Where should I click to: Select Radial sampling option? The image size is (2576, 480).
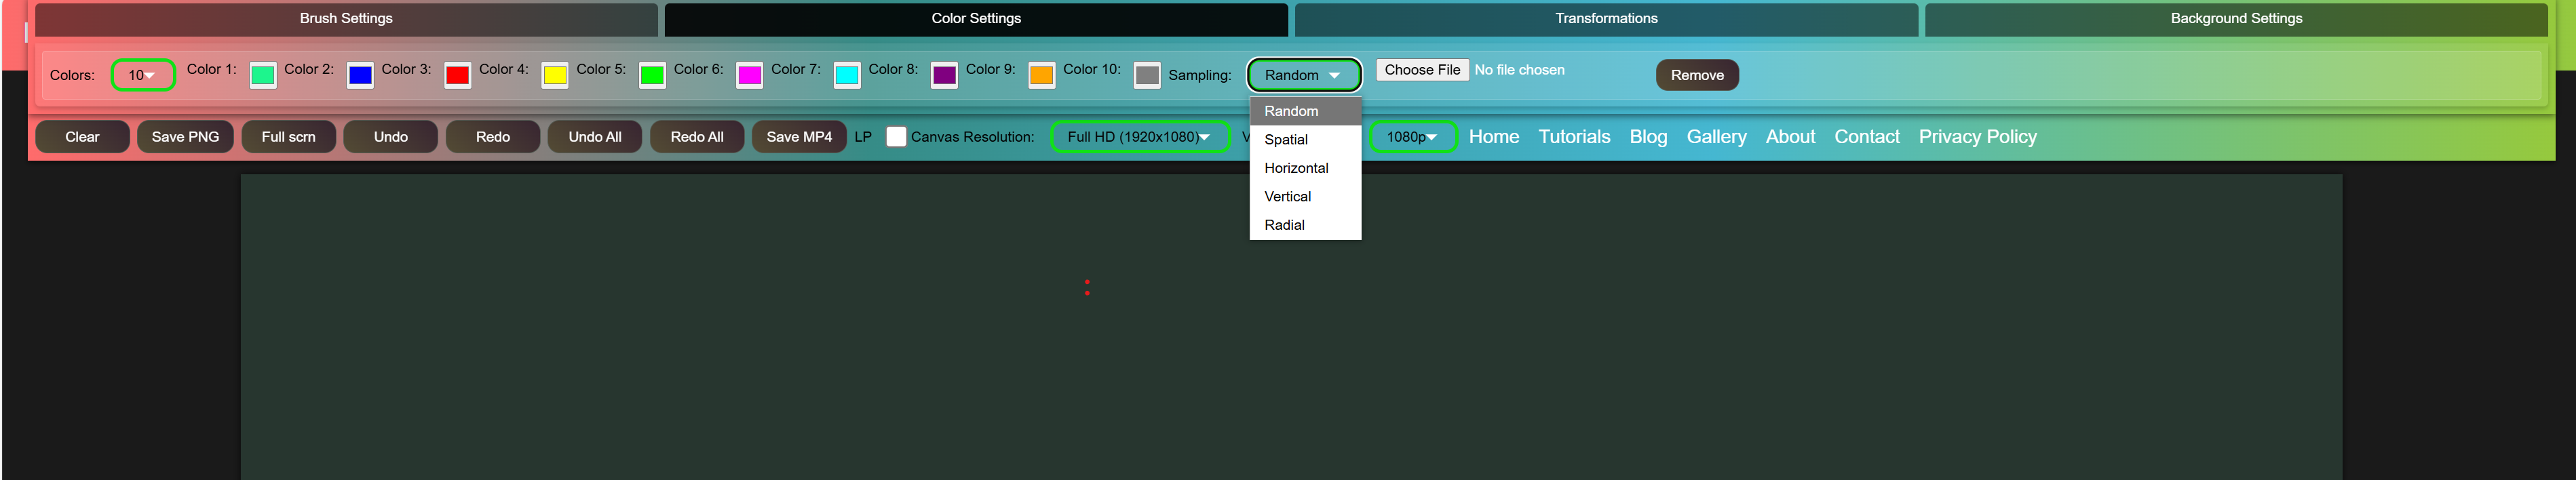1305,225
